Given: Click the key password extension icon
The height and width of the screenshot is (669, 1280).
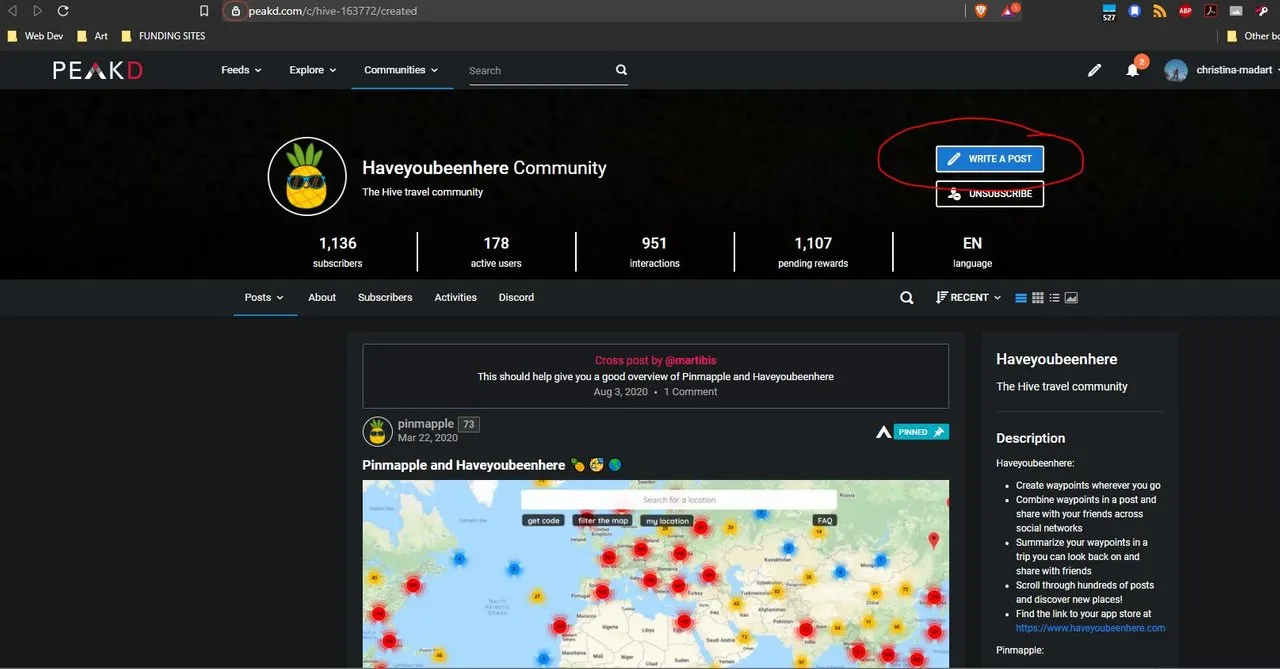Looking at the screenshot, I should pyautogui.click(x=1262, y=11).
